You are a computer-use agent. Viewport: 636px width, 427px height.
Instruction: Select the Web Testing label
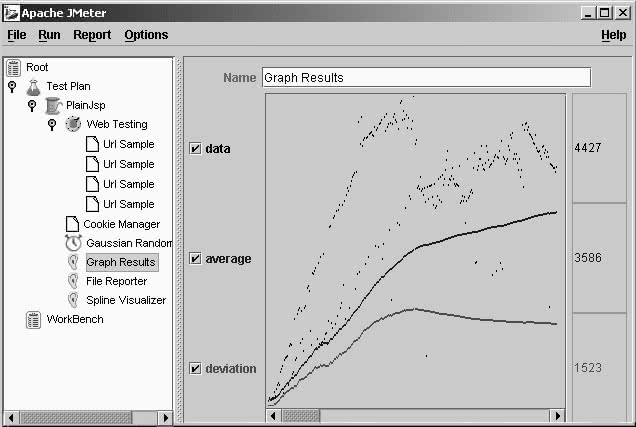(x=117, y=124)
